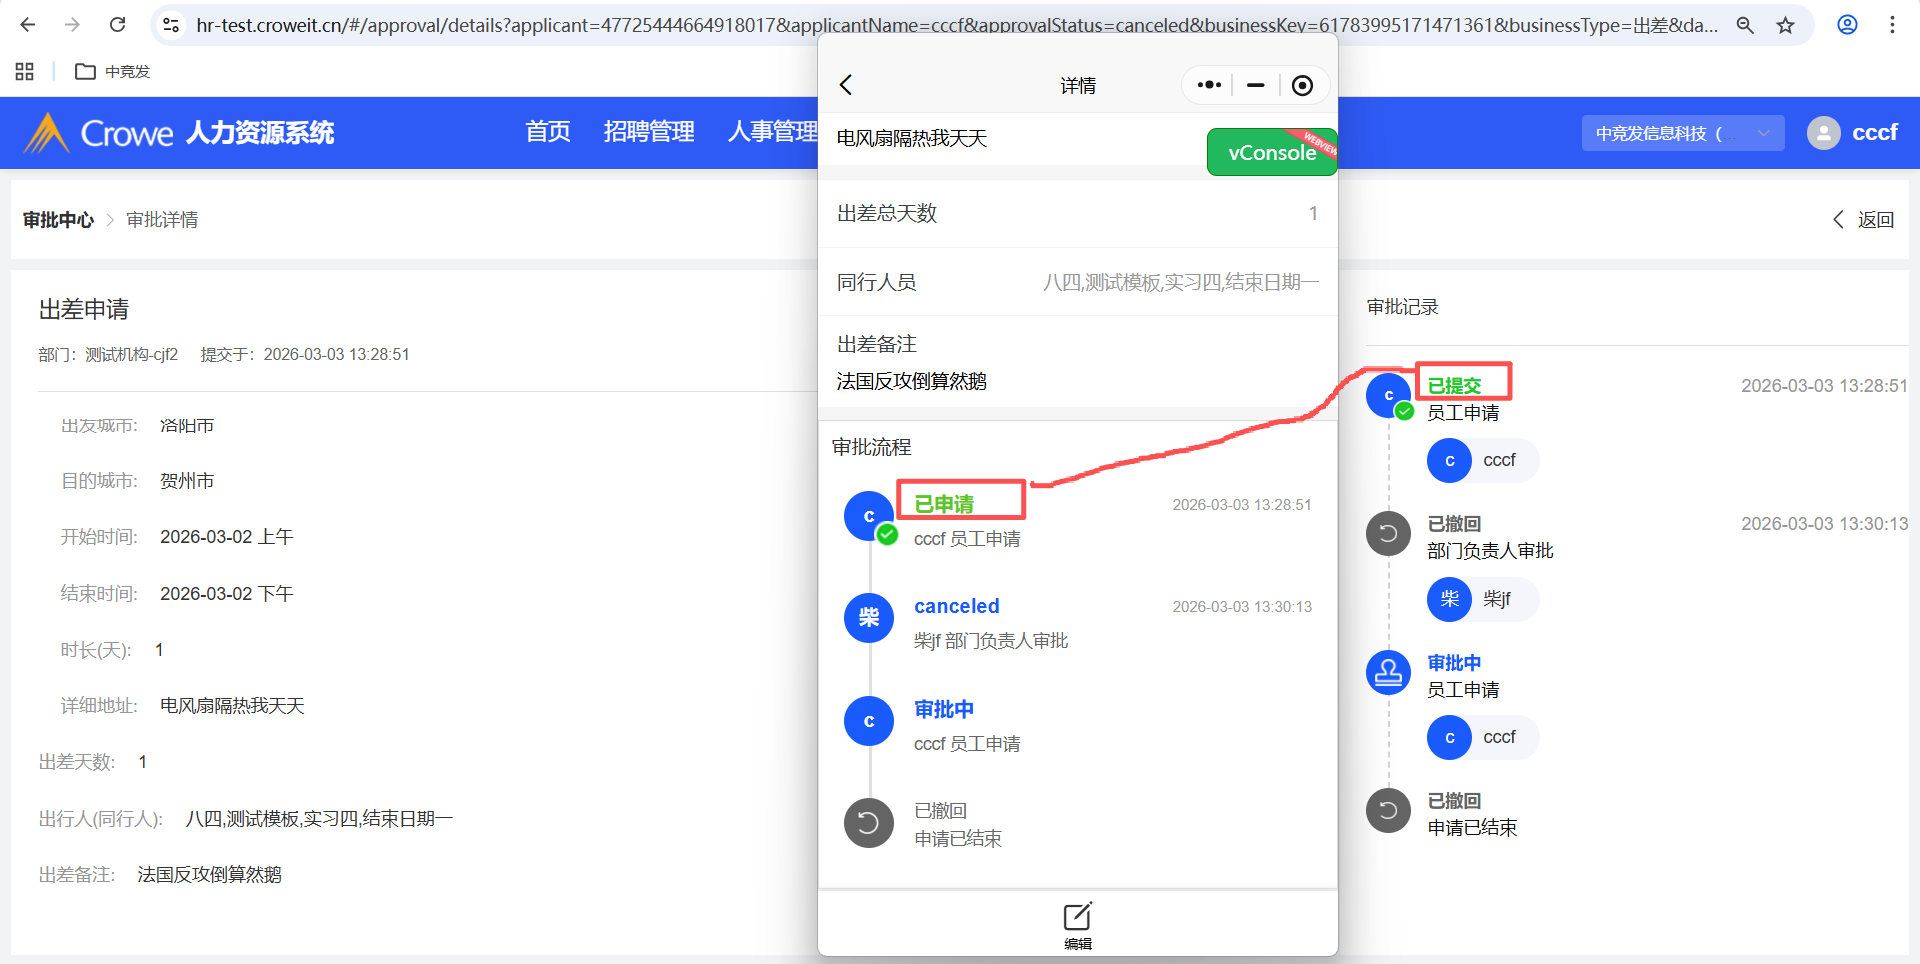The height and width of the screenshot is (964, 1920).
Task: Click the 出差总天数 row in 详情 panel
Action: 1078,213
